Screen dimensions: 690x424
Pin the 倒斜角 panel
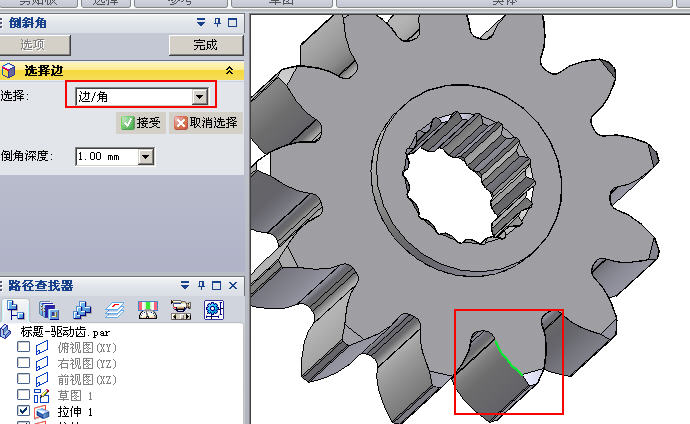[217, 22]
